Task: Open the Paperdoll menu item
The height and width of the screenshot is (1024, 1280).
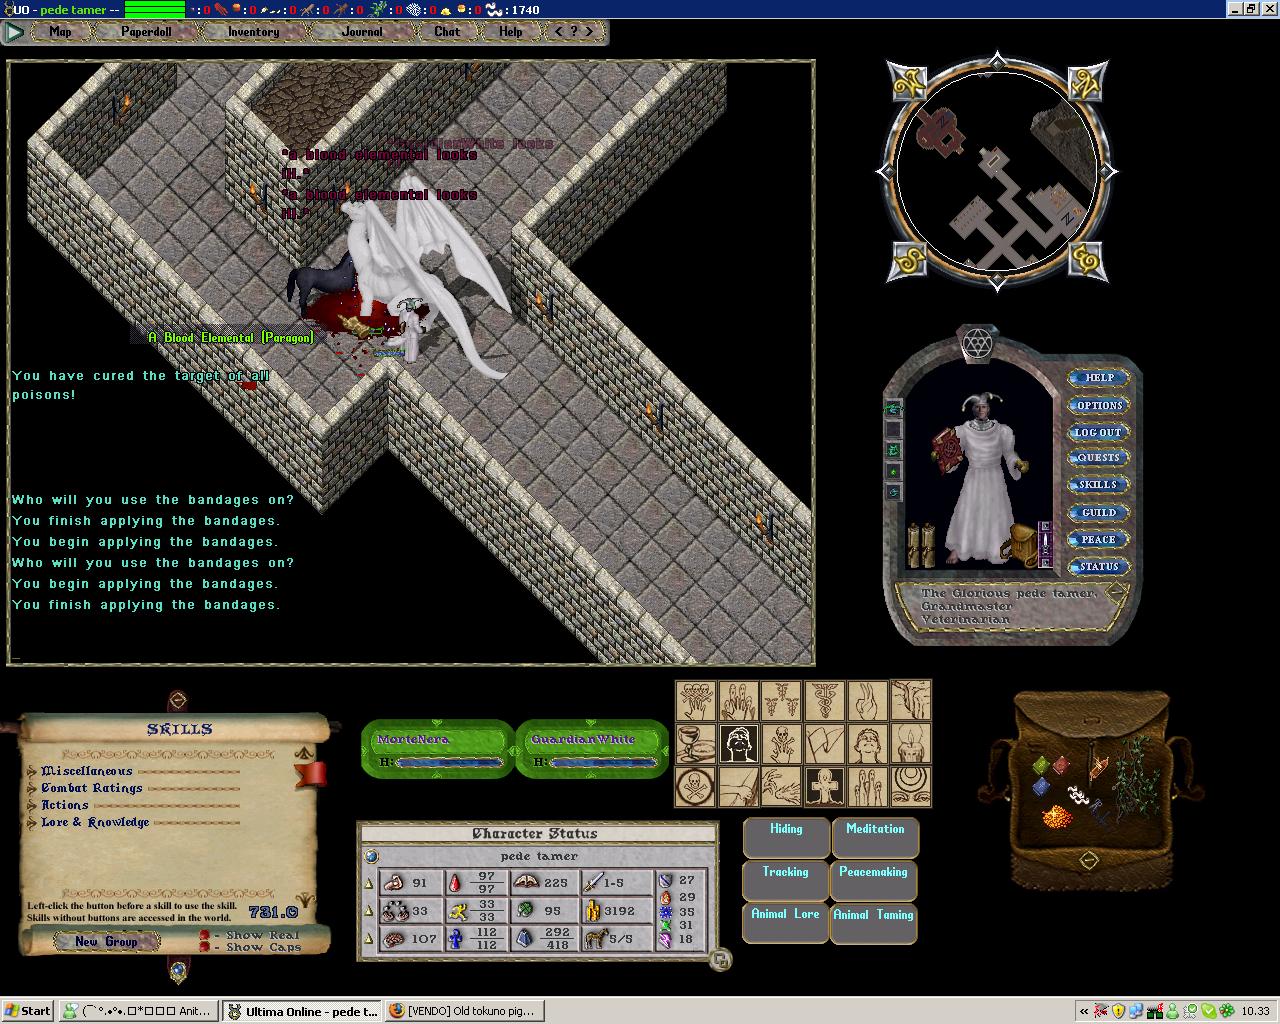Action: (146, 32)
